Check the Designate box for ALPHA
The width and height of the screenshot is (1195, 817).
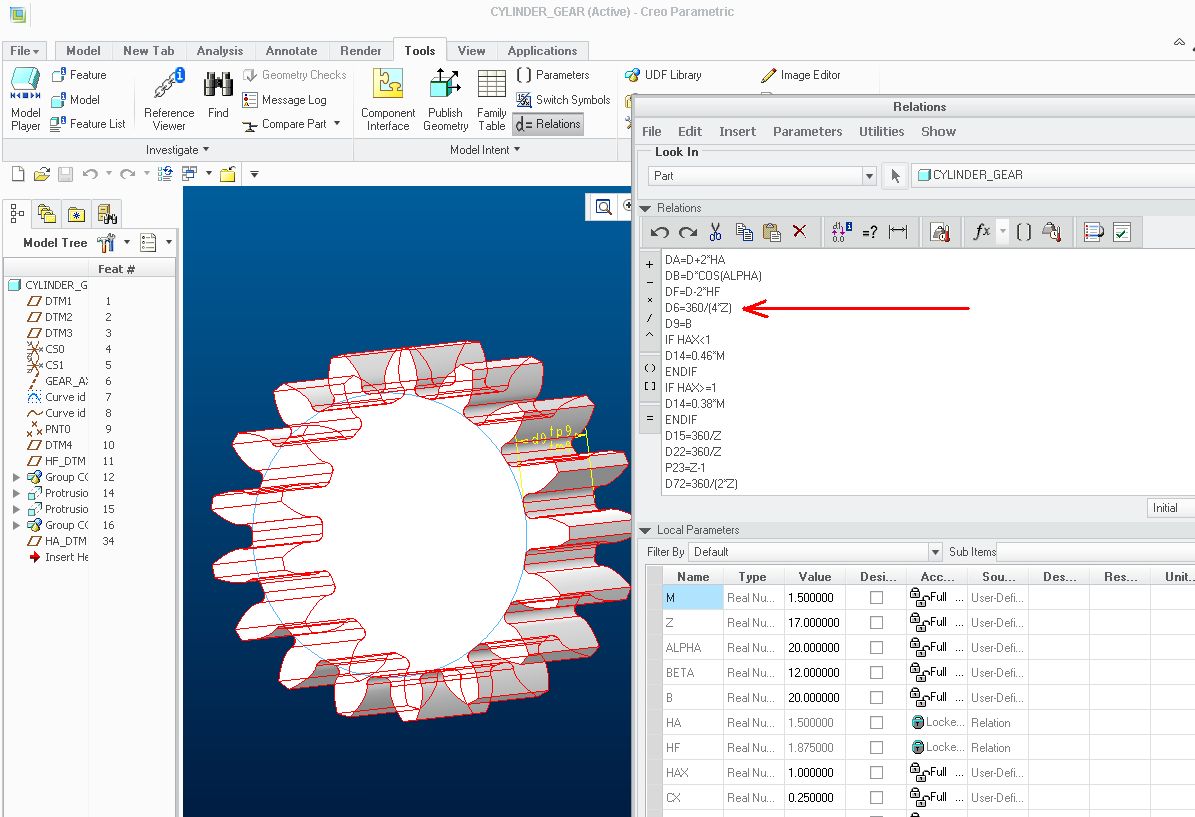pos(876,648)
